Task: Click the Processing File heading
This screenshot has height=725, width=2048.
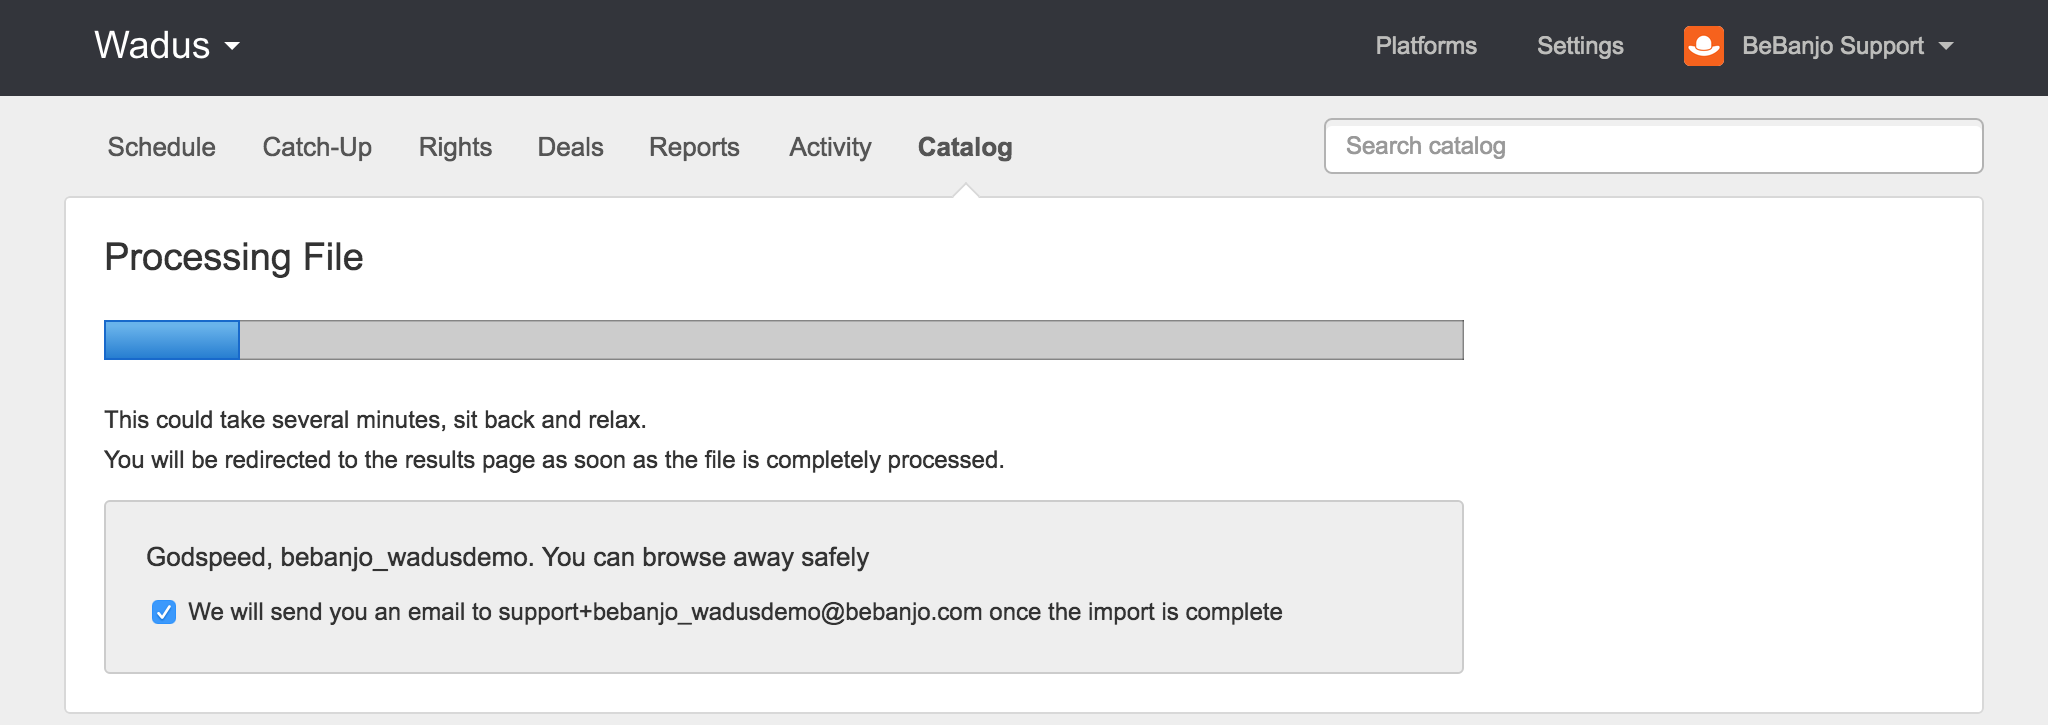Action: [x=234, y=257]
